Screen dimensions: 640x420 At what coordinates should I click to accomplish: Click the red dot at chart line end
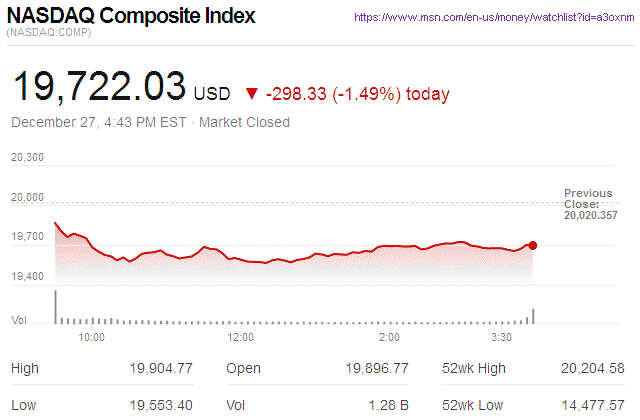tap(532, 245)
